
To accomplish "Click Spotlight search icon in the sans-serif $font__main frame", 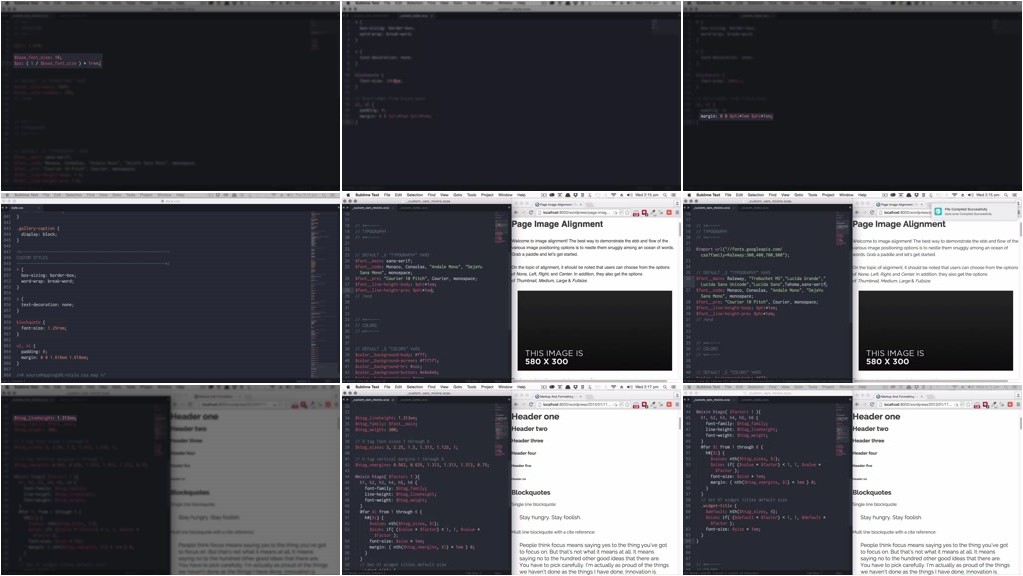I will click(665, 194).
